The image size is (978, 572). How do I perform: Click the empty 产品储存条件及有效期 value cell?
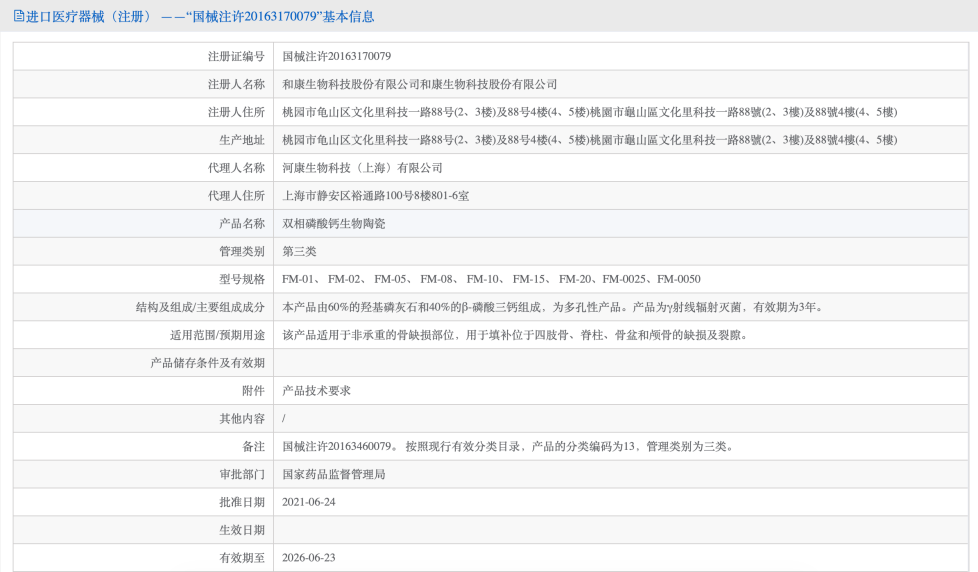click(x=620, y=362)
